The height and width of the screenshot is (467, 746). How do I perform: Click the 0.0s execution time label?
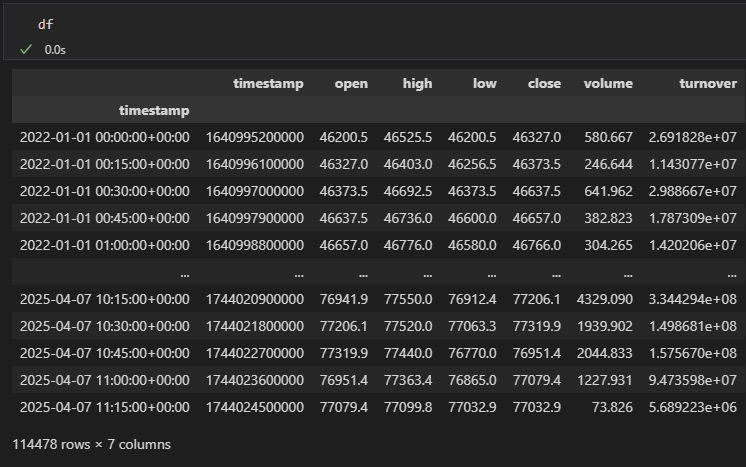coord(55,49)
